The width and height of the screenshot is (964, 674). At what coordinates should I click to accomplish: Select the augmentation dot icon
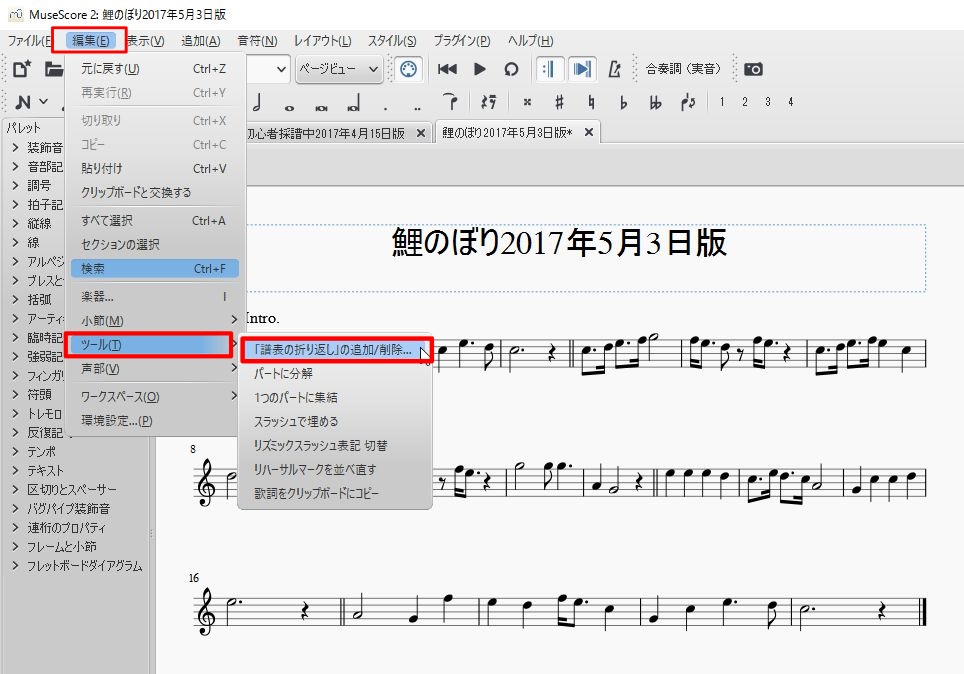click(x=385, y=102)
